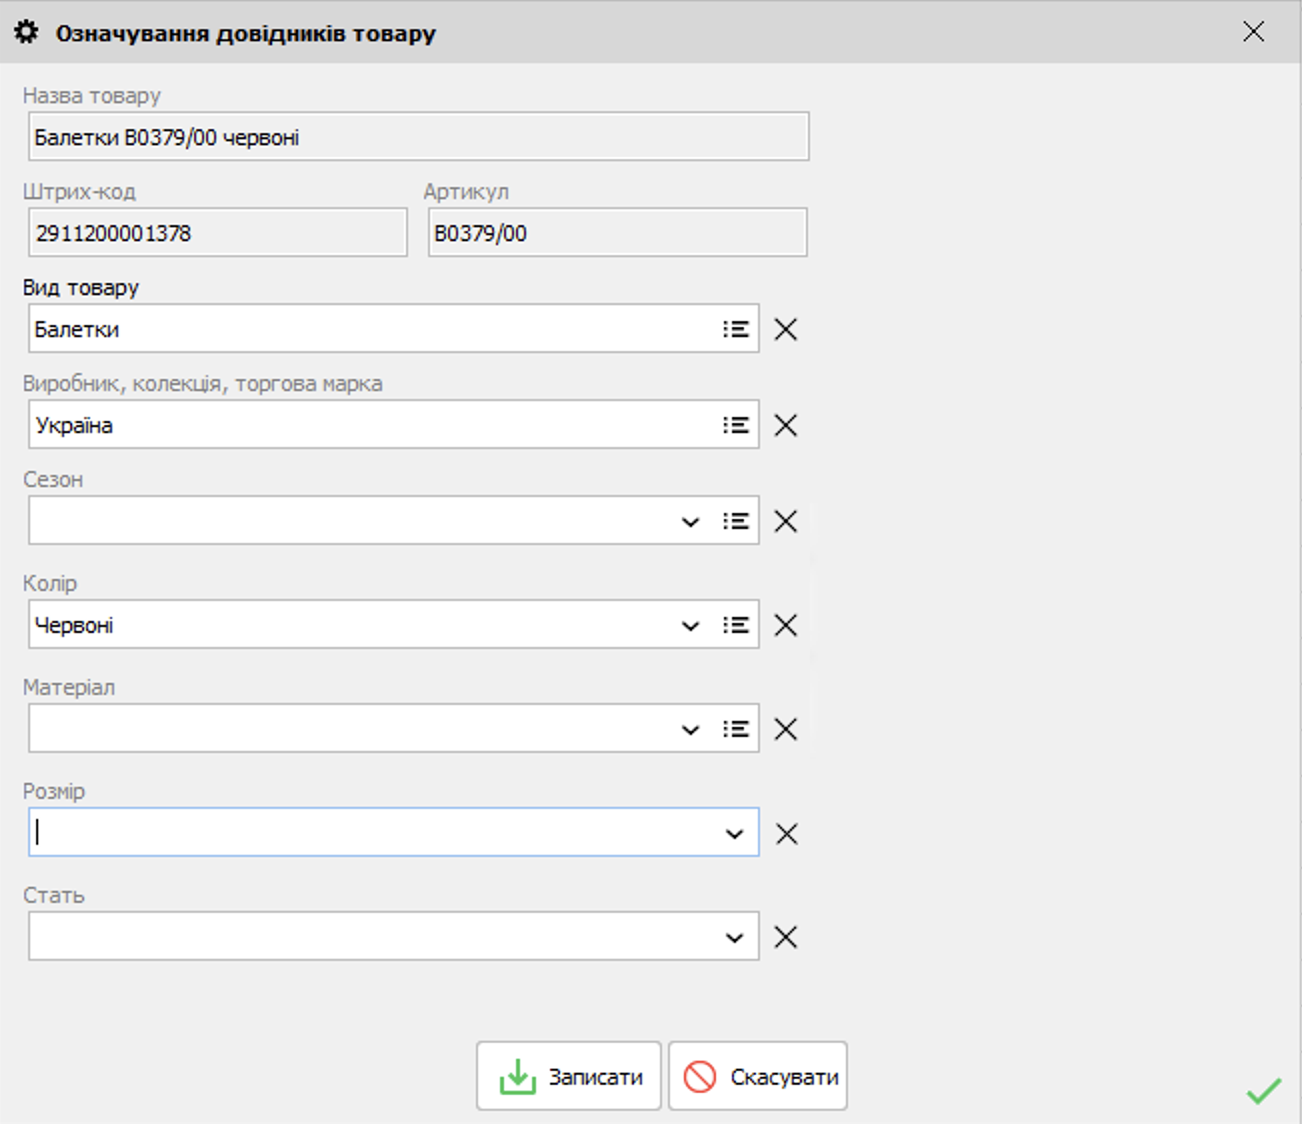1302x1124 pixels.
Task: Clear the Сезон field
Action: click(x=786, y=521)
